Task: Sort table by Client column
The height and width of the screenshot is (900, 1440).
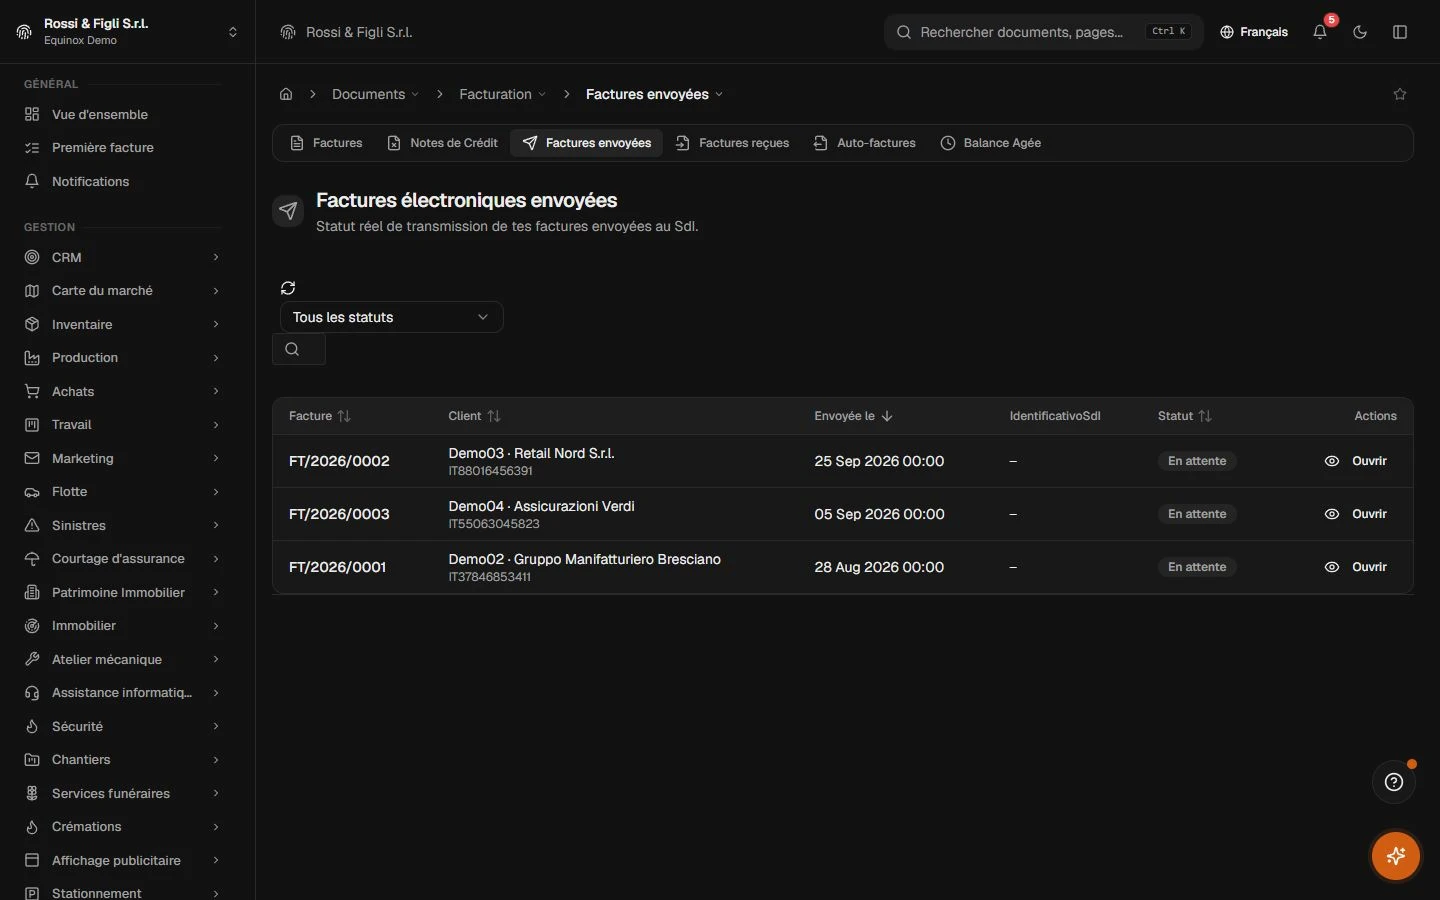Action: pos(475,416)
